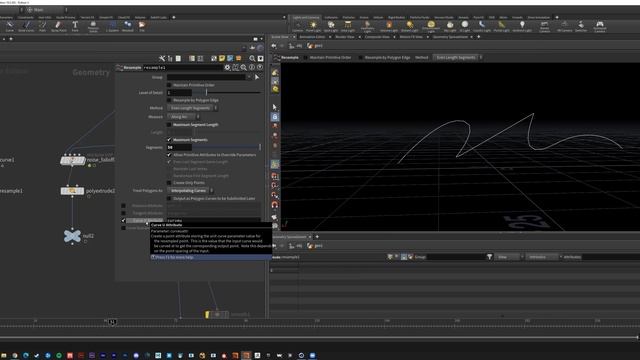Image resolution: width=640 pixels, height=360 pixels.
Task: Switch to Motion FX View pane tab
Action: tap(411, 37)
